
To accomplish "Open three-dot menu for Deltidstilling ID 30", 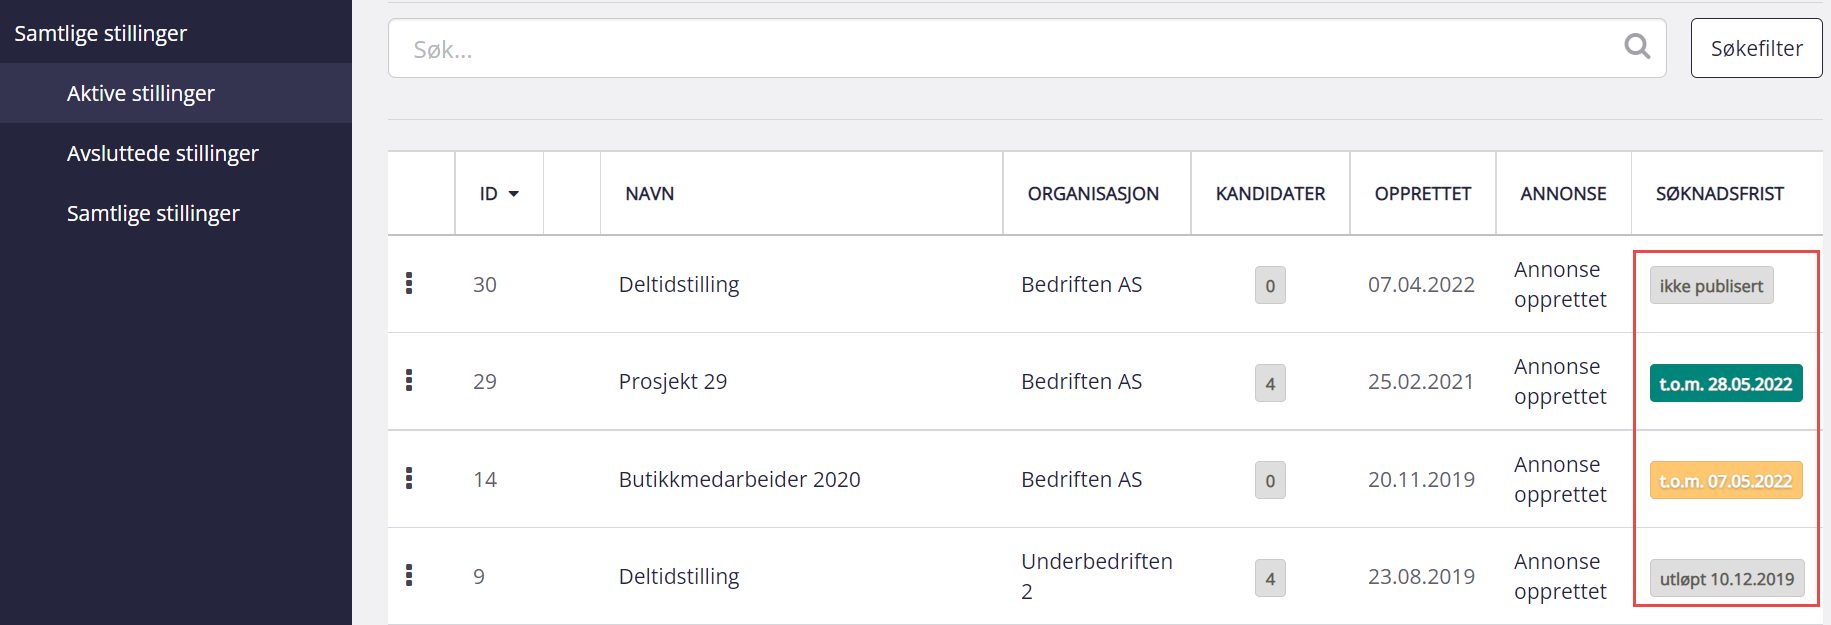I will [409, 283].
